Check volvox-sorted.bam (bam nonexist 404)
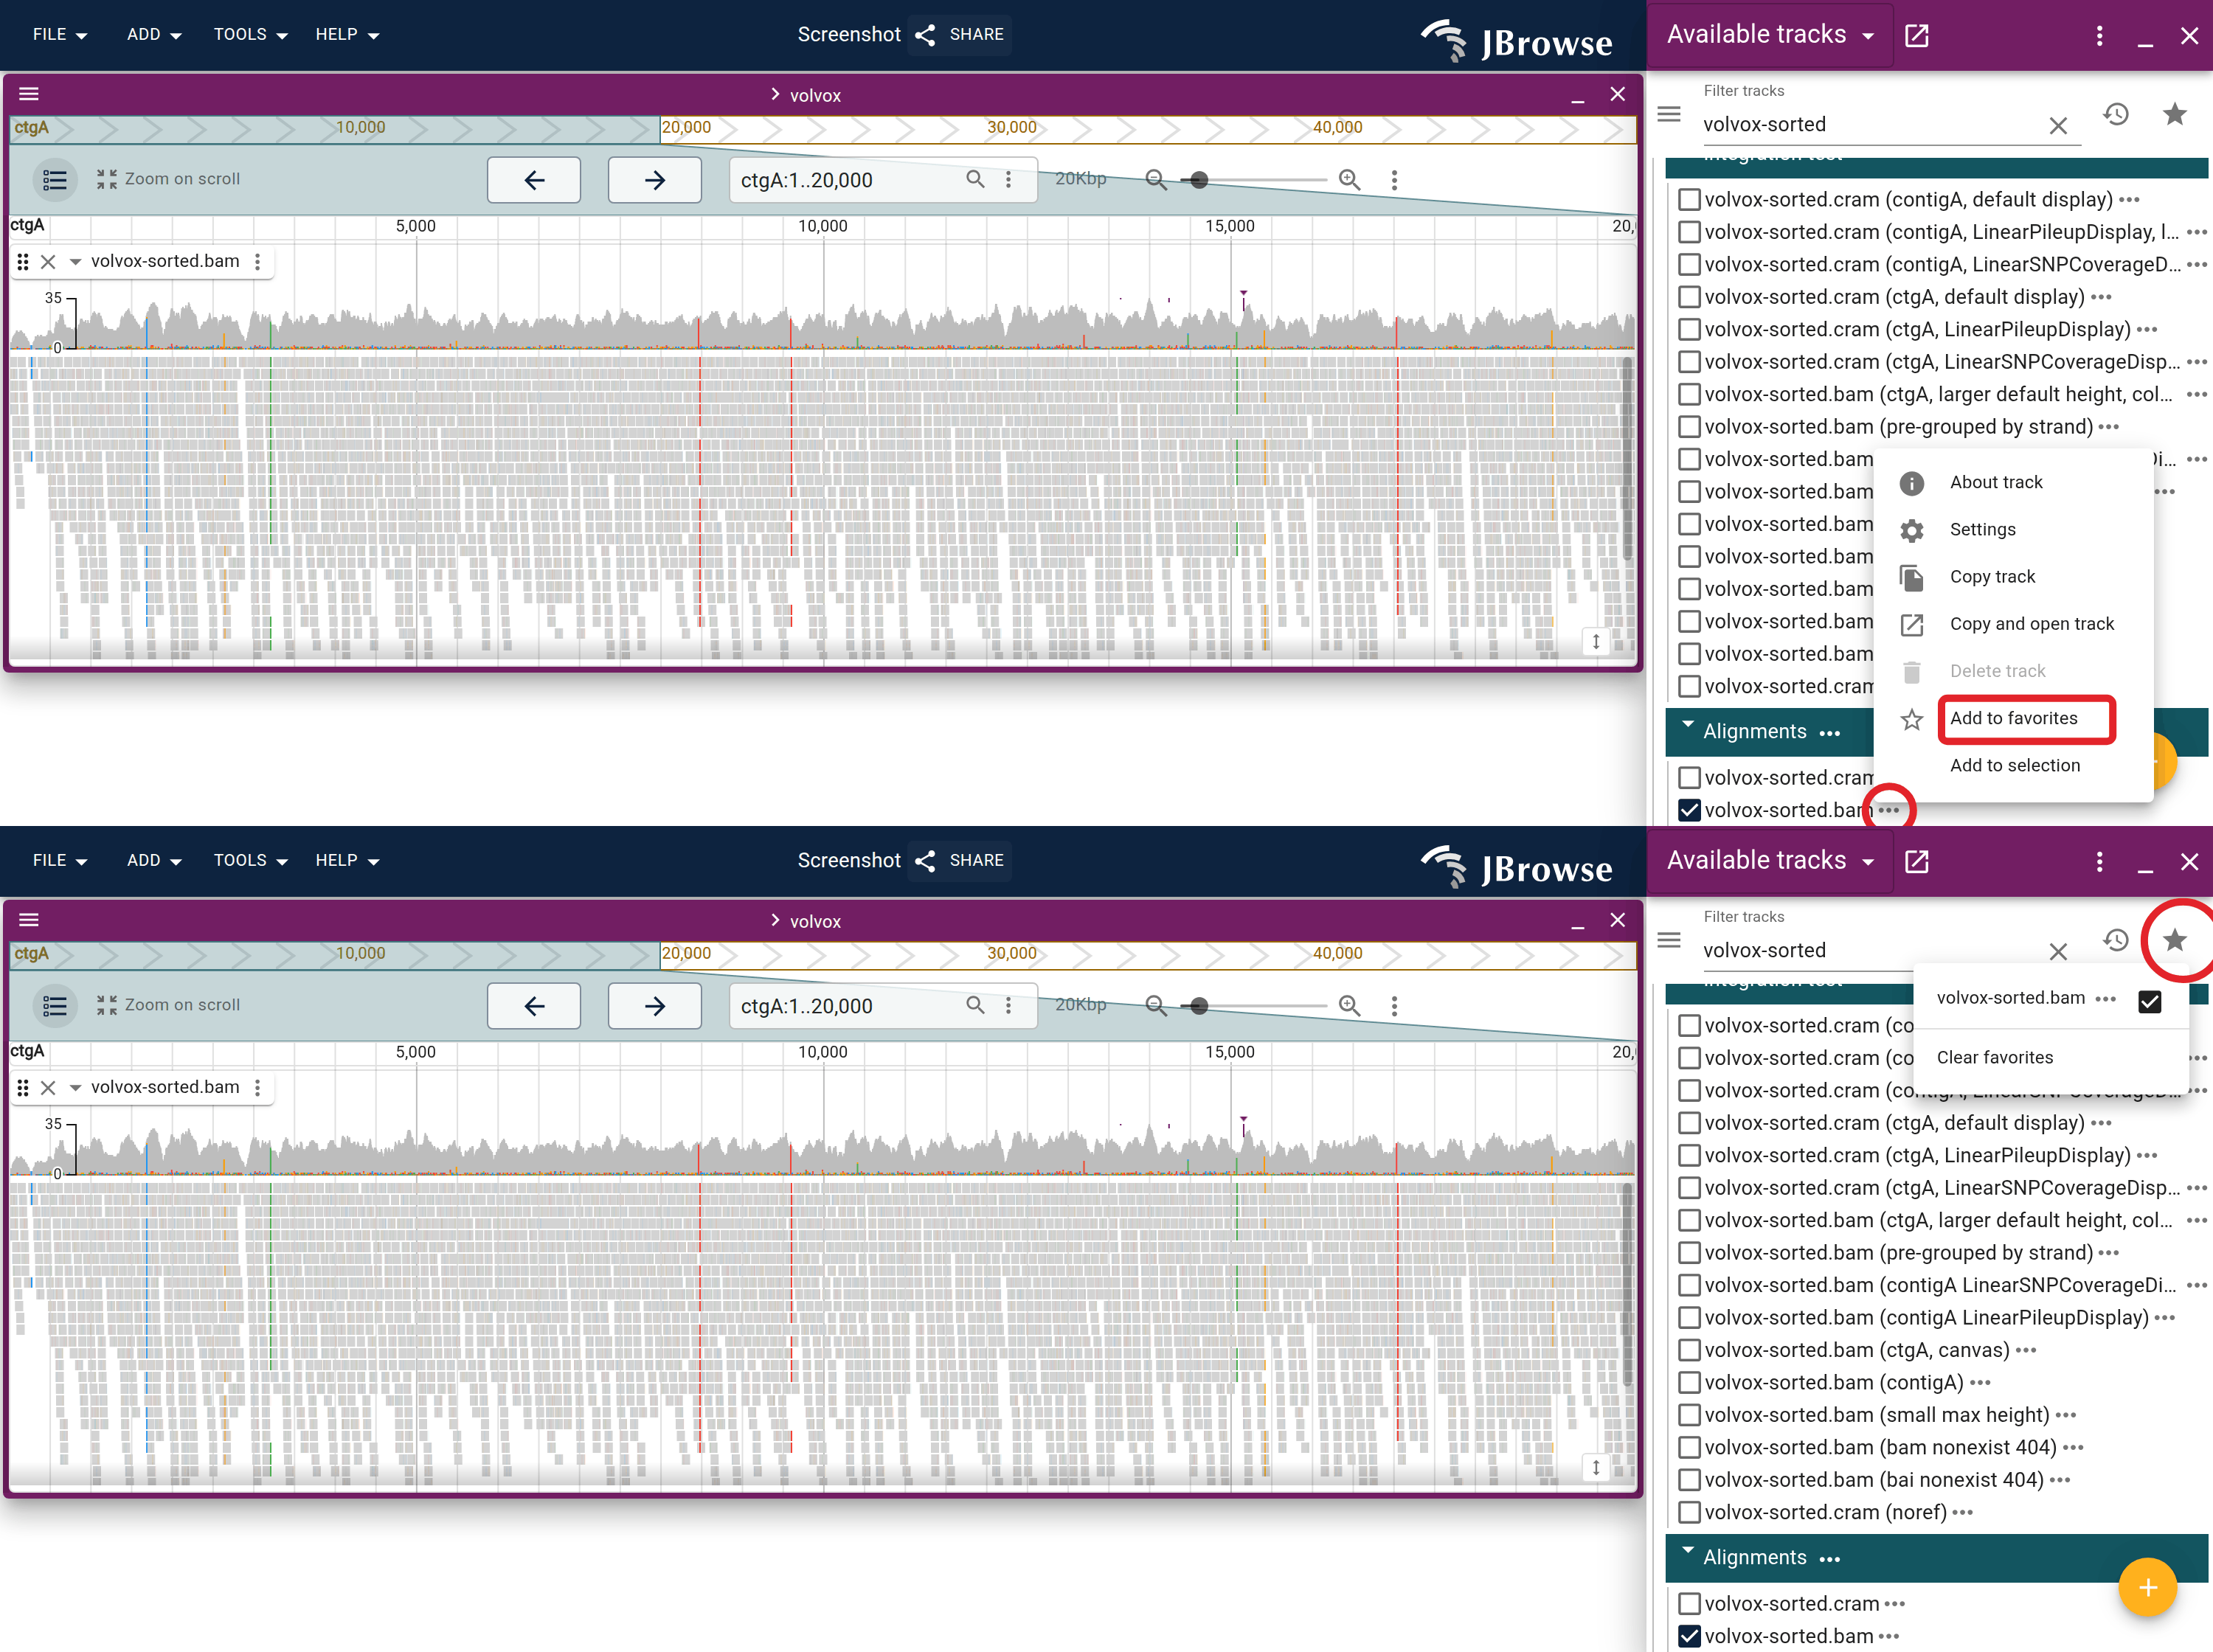The width and height of the screenshot is (2213, 1652). [x=1689, y=1448]
